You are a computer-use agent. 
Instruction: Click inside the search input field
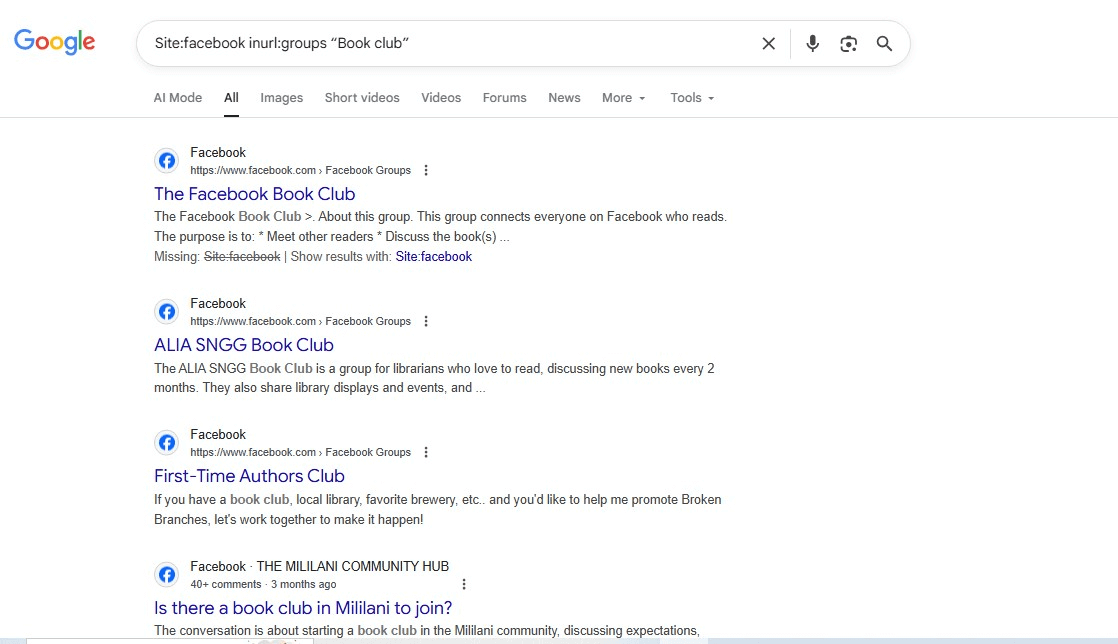(x=450, y=43)
